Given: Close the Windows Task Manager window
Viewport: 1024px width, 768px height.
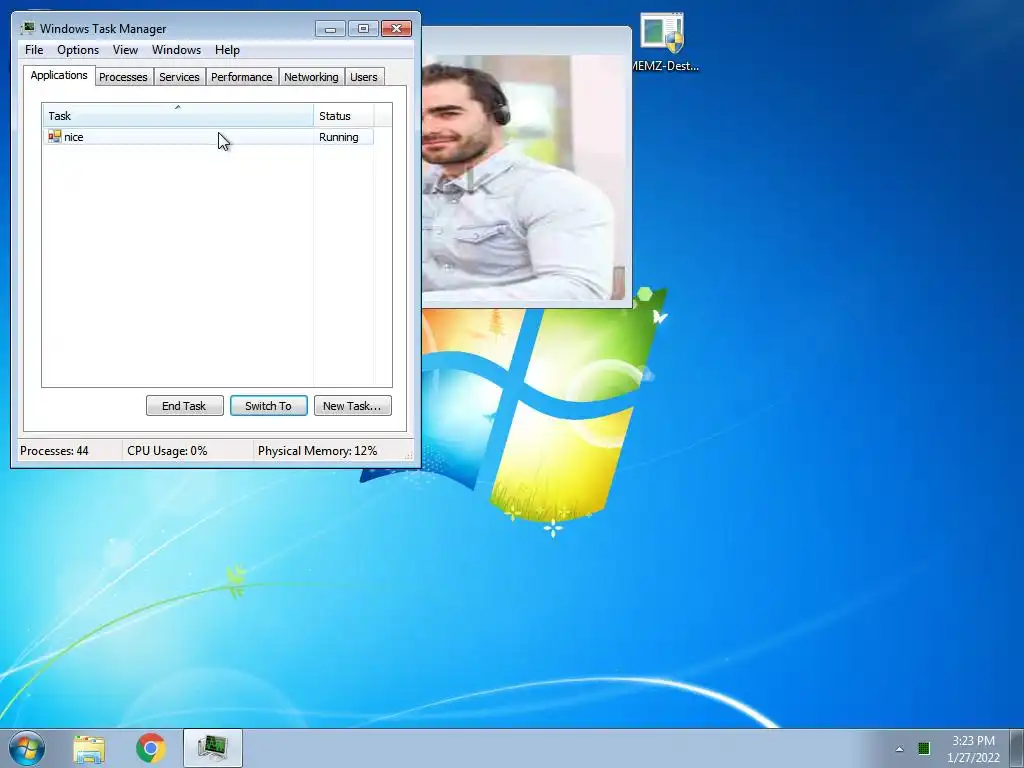Looking at the screenshot, I should tap(396, 28).
